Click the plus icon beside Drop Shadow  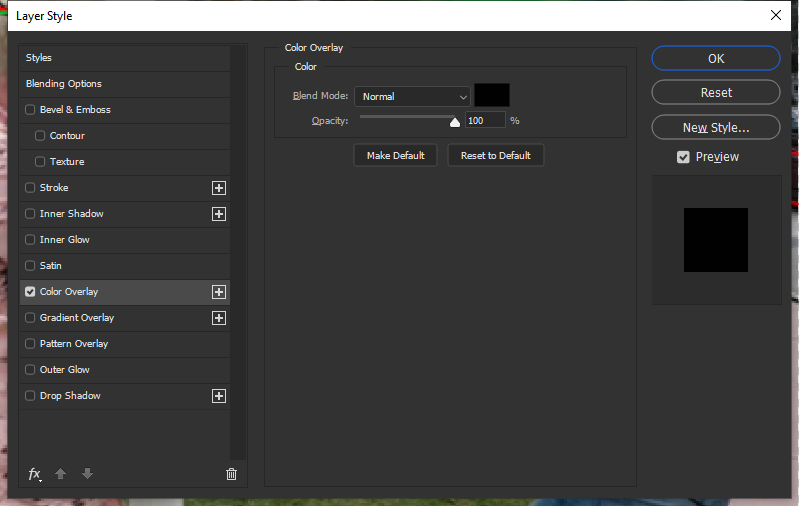tap(219, 396)
